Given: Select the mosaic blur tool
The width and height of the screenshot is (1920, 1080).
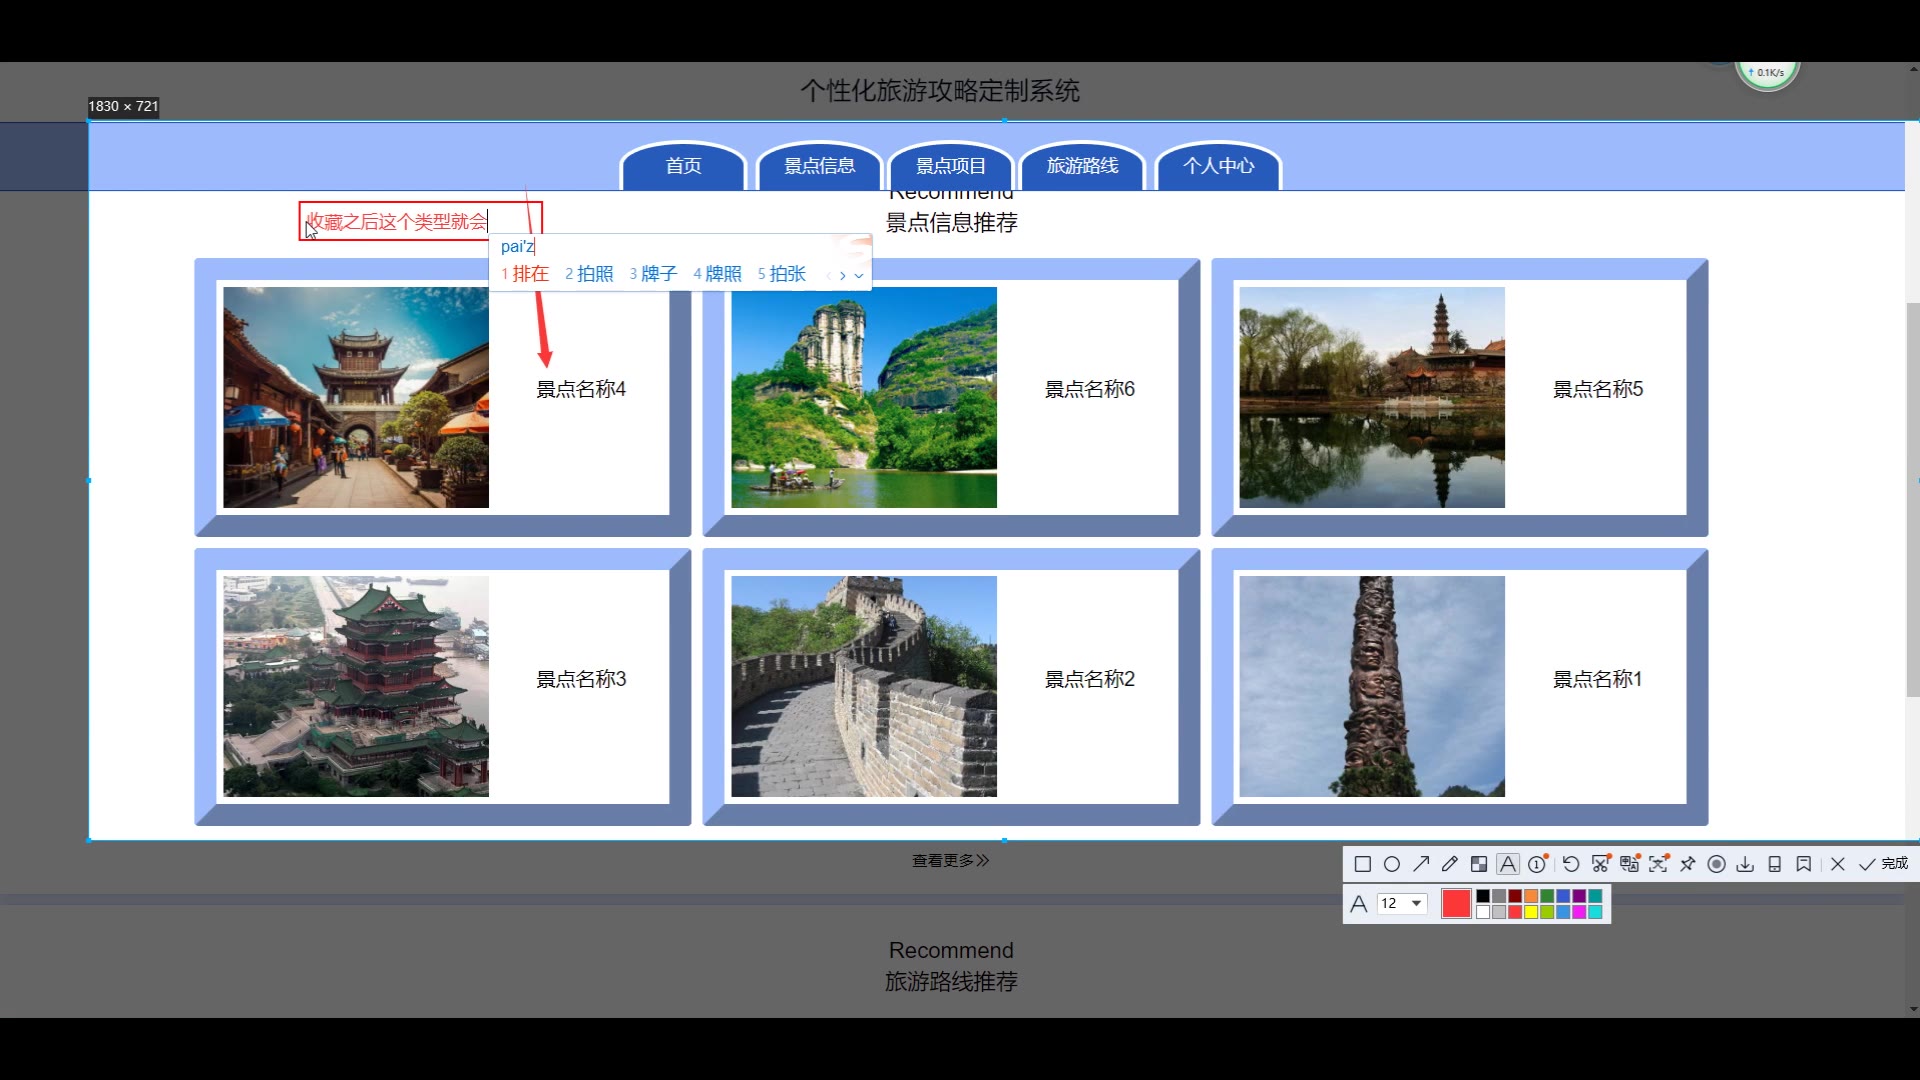Looking at the screenshot, I should pyautogui.click(x=1479, y=864).
